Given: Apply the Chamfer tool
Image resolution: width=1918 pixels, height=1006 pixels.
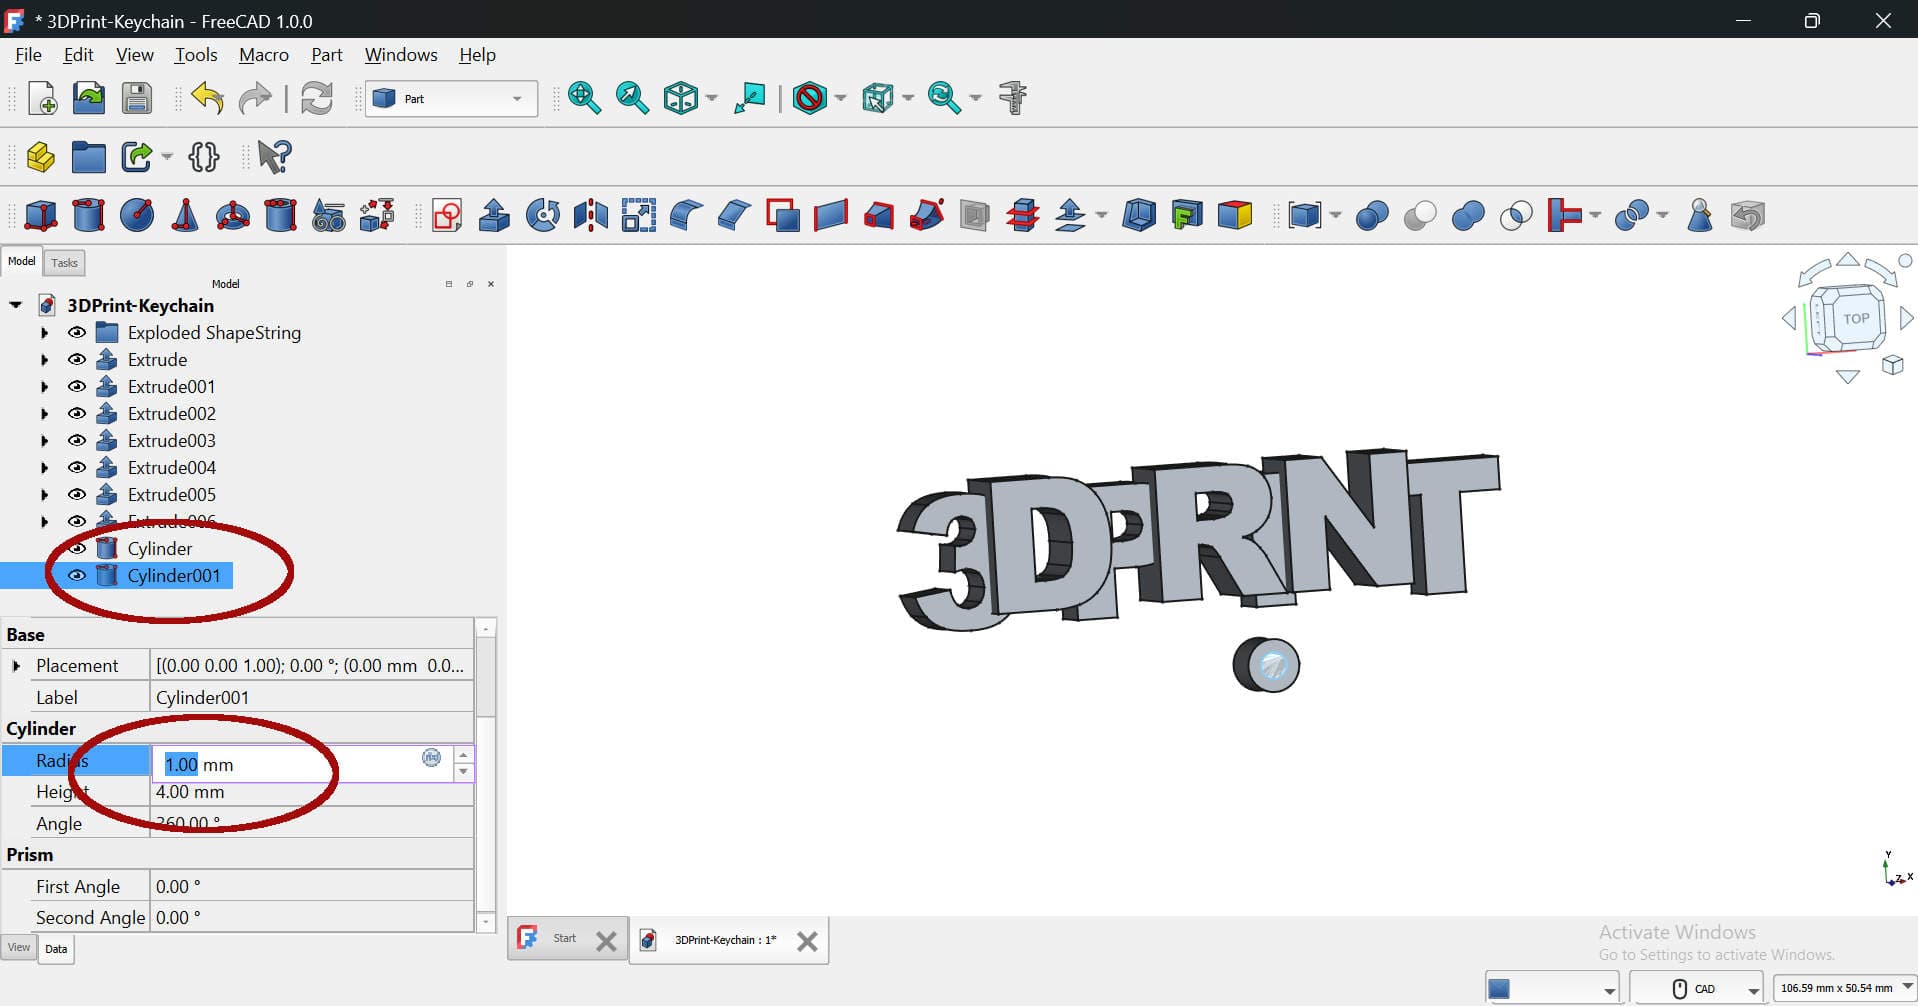Looking at the screenshot, I should pyautogui.click(x=735, y=215).
